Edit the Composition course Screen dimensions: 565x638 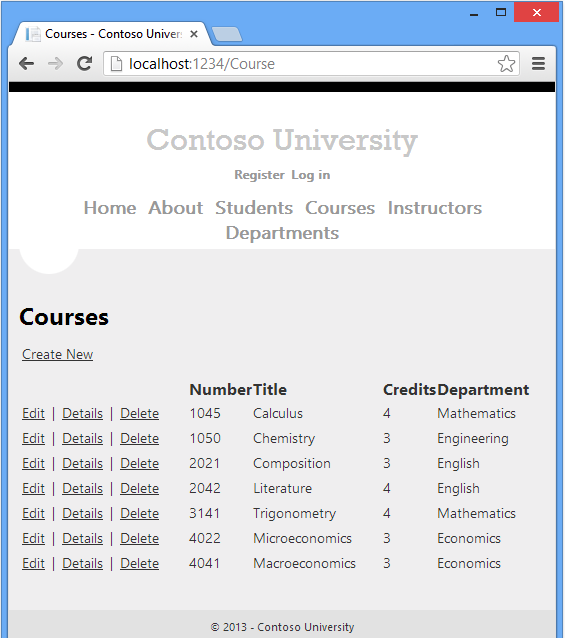pyautogui.click(x=33, y=463)
